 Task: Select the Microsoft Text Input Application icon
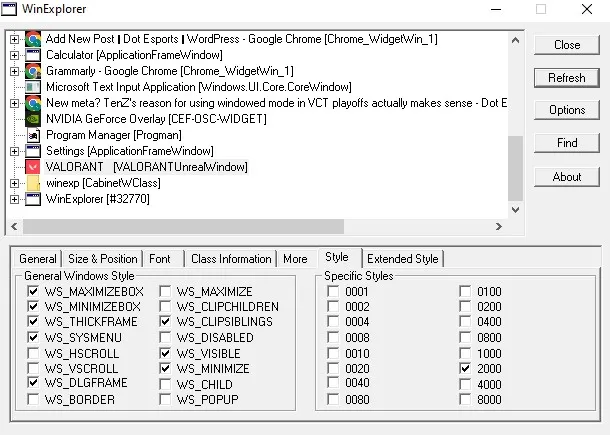pos(33,87)
